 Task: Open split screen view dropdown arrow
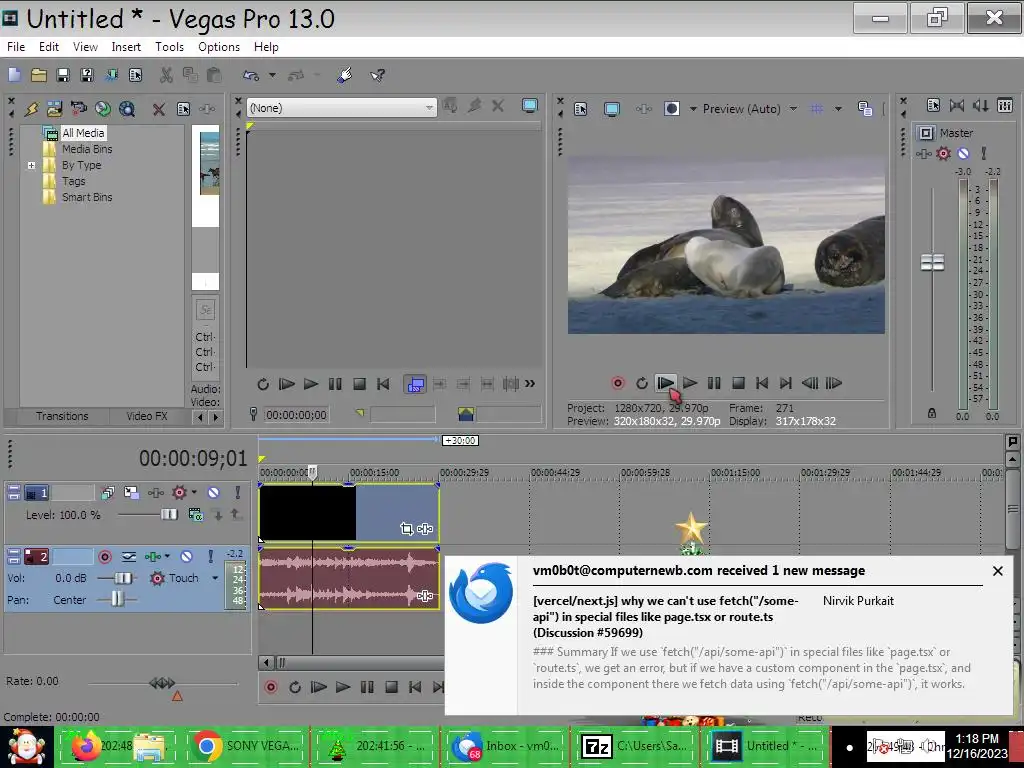coord(693,109)
